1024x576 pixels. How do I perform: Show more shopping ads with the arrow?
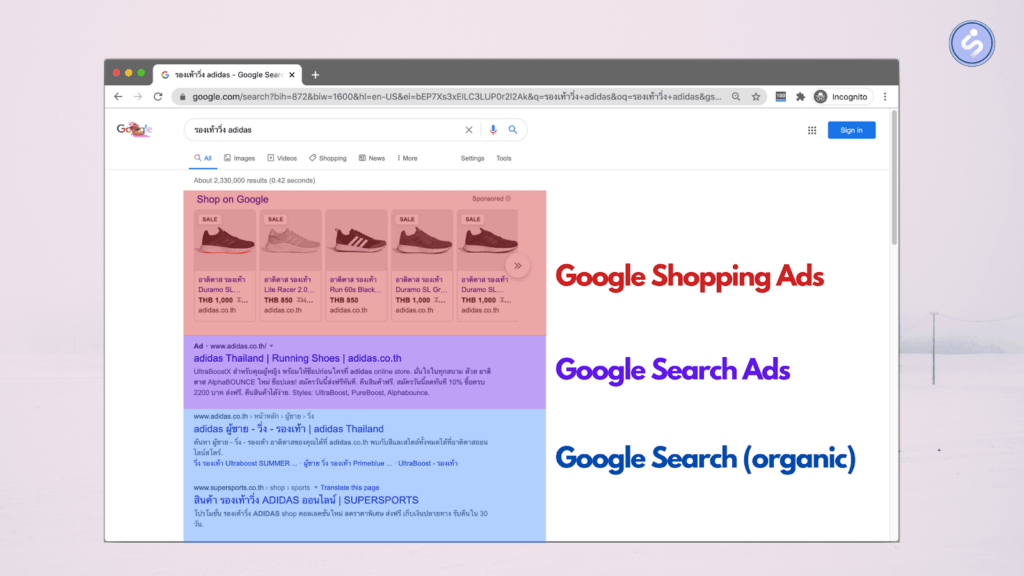(x=517, y=266)
